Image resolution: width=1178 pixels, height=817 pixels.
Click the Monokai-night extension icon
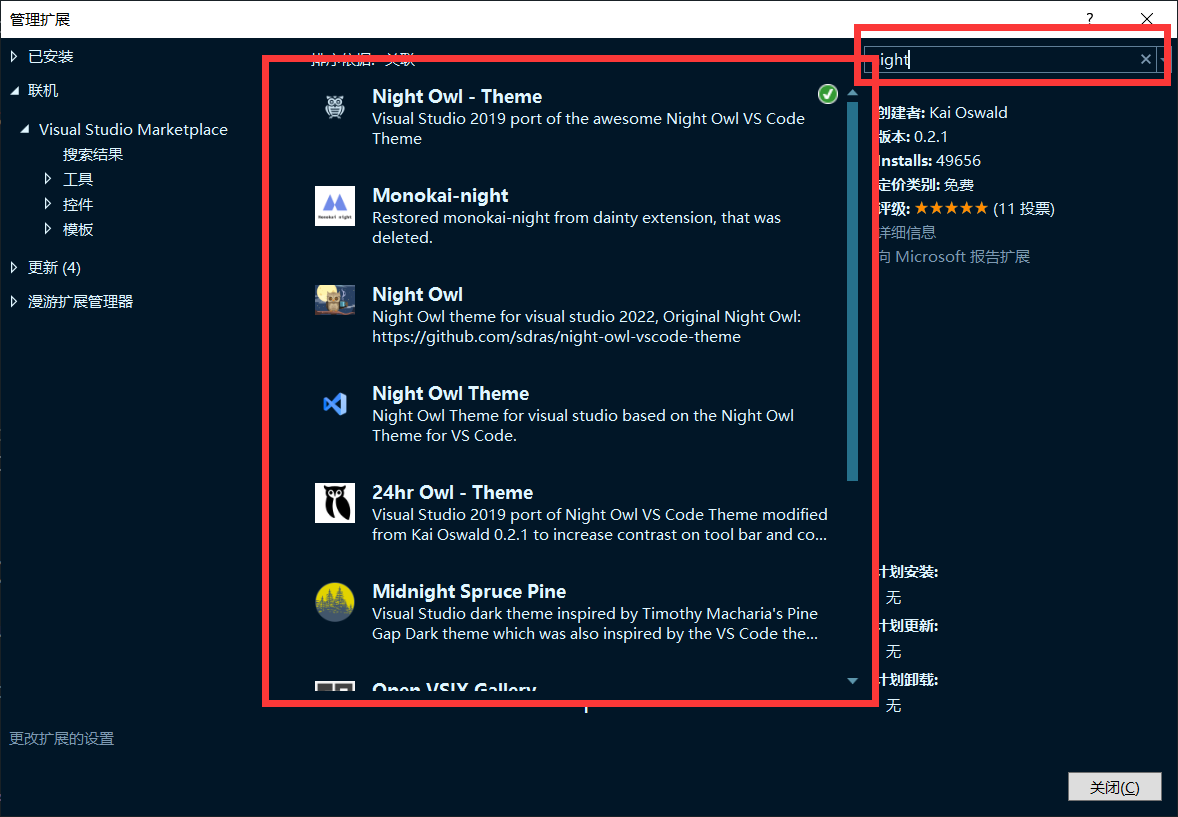pos(335,205)
